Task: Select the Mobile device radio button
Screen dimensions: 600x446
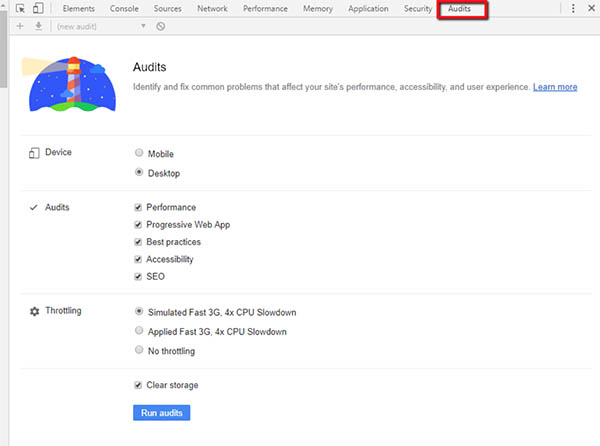Action: click(139, 153)
